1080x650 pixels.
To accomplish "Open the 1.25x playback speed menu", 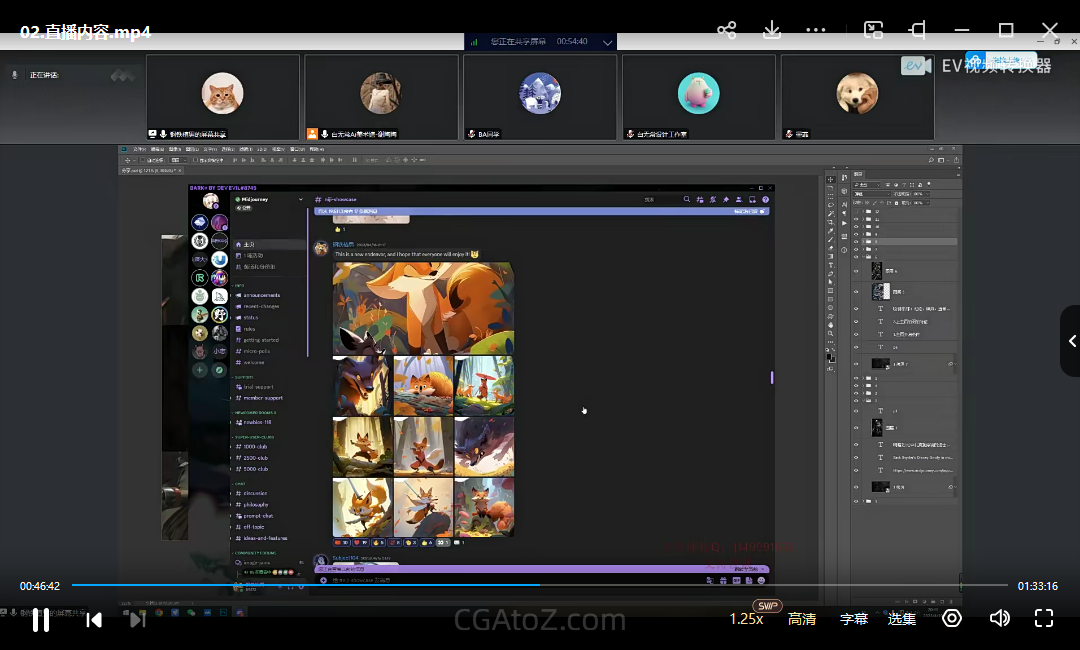I will point(746,619).
